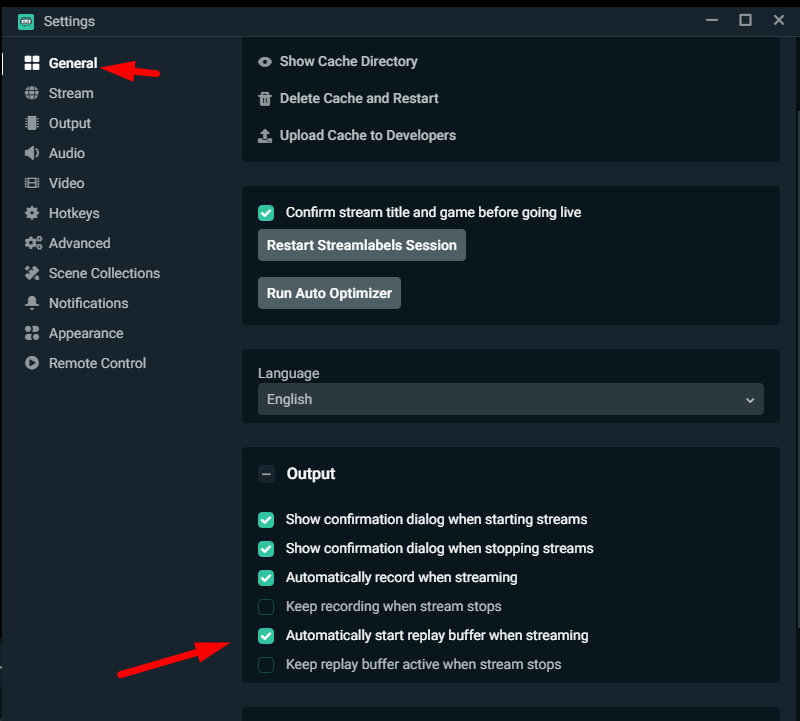Screen dimensions: 800x721
Task: Click the Notifications bell icon
Action: coord(32,303)
